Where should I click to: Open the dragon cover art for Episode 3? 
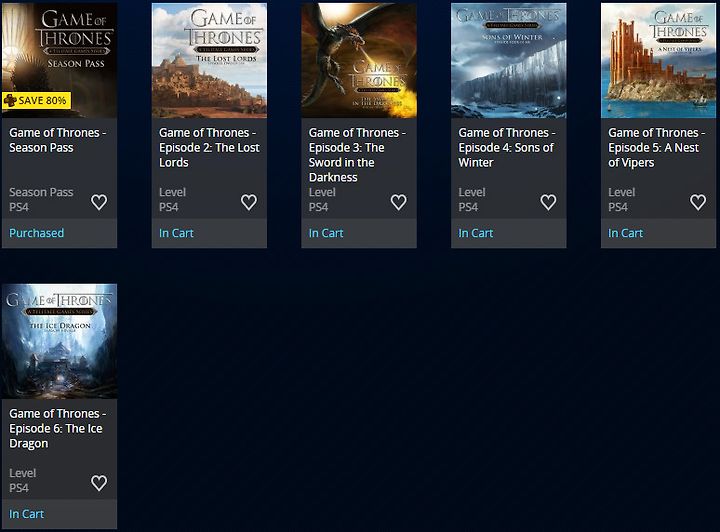click(x=359, y=61)
